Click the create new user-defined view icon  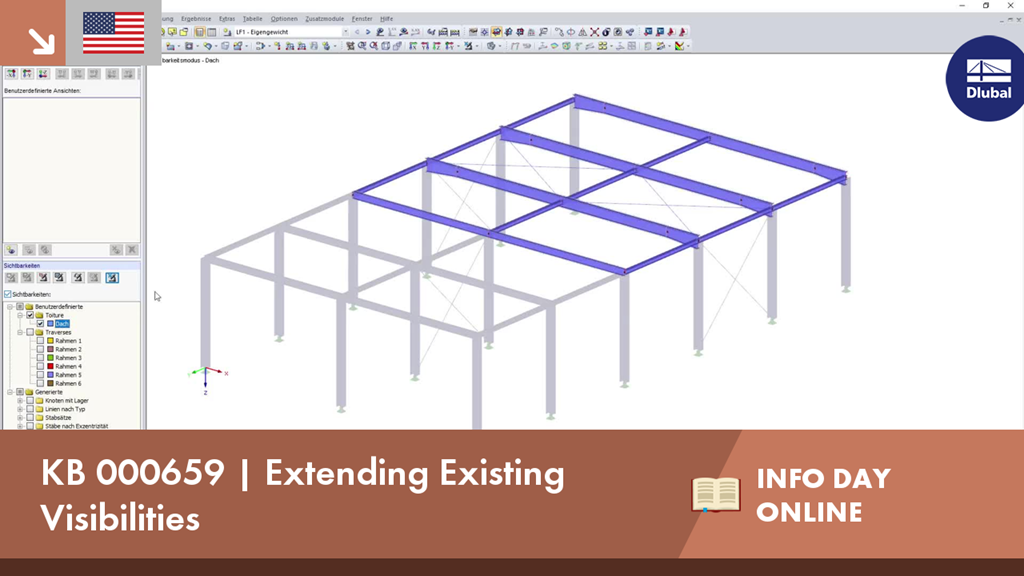coord(11,249)
